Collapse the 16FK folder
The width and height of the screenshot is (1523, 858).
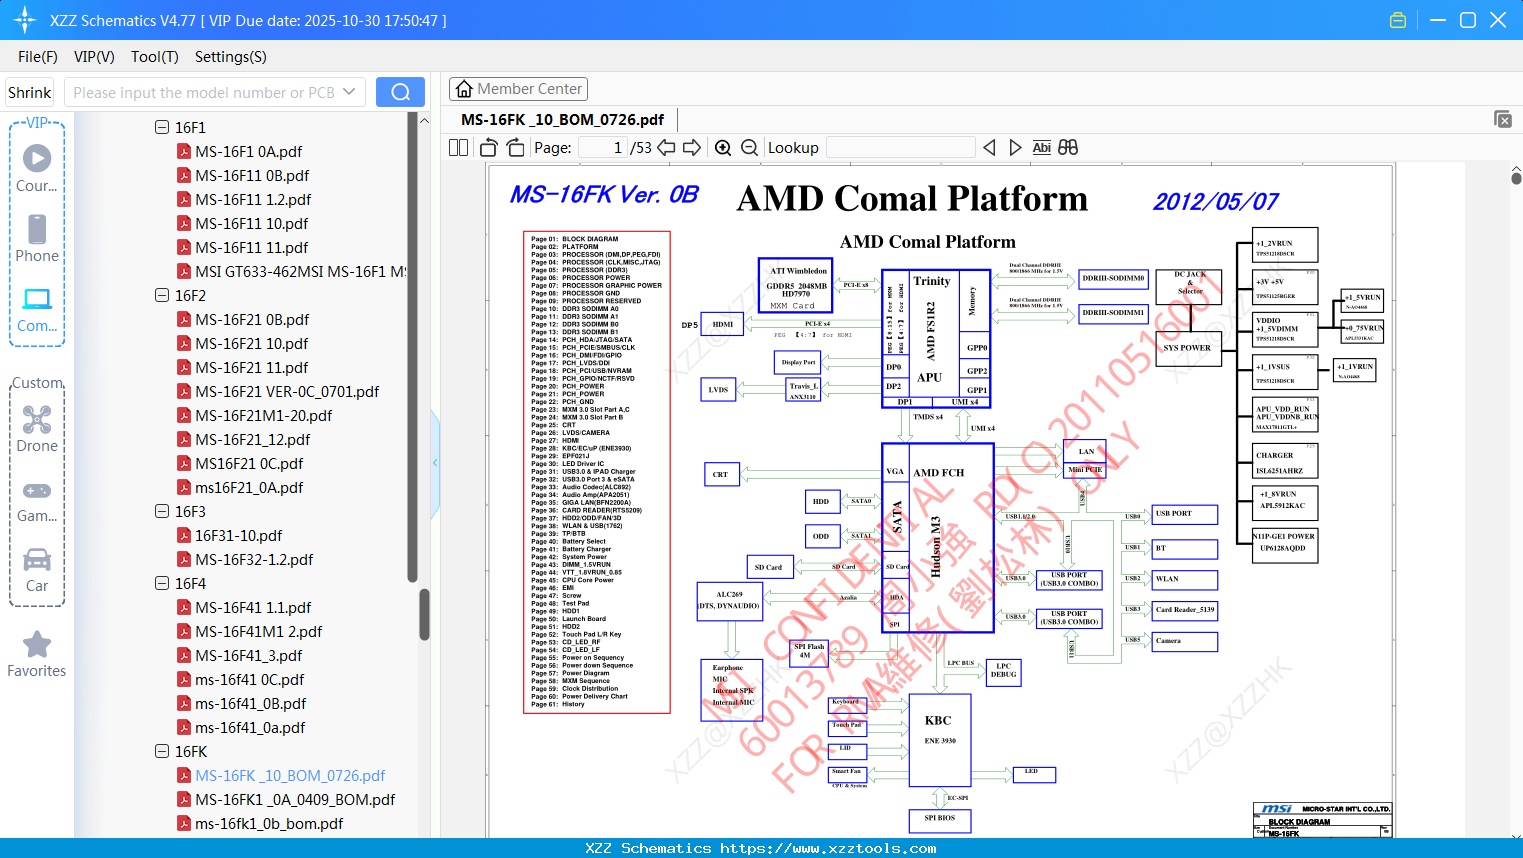tap(162, 751)
